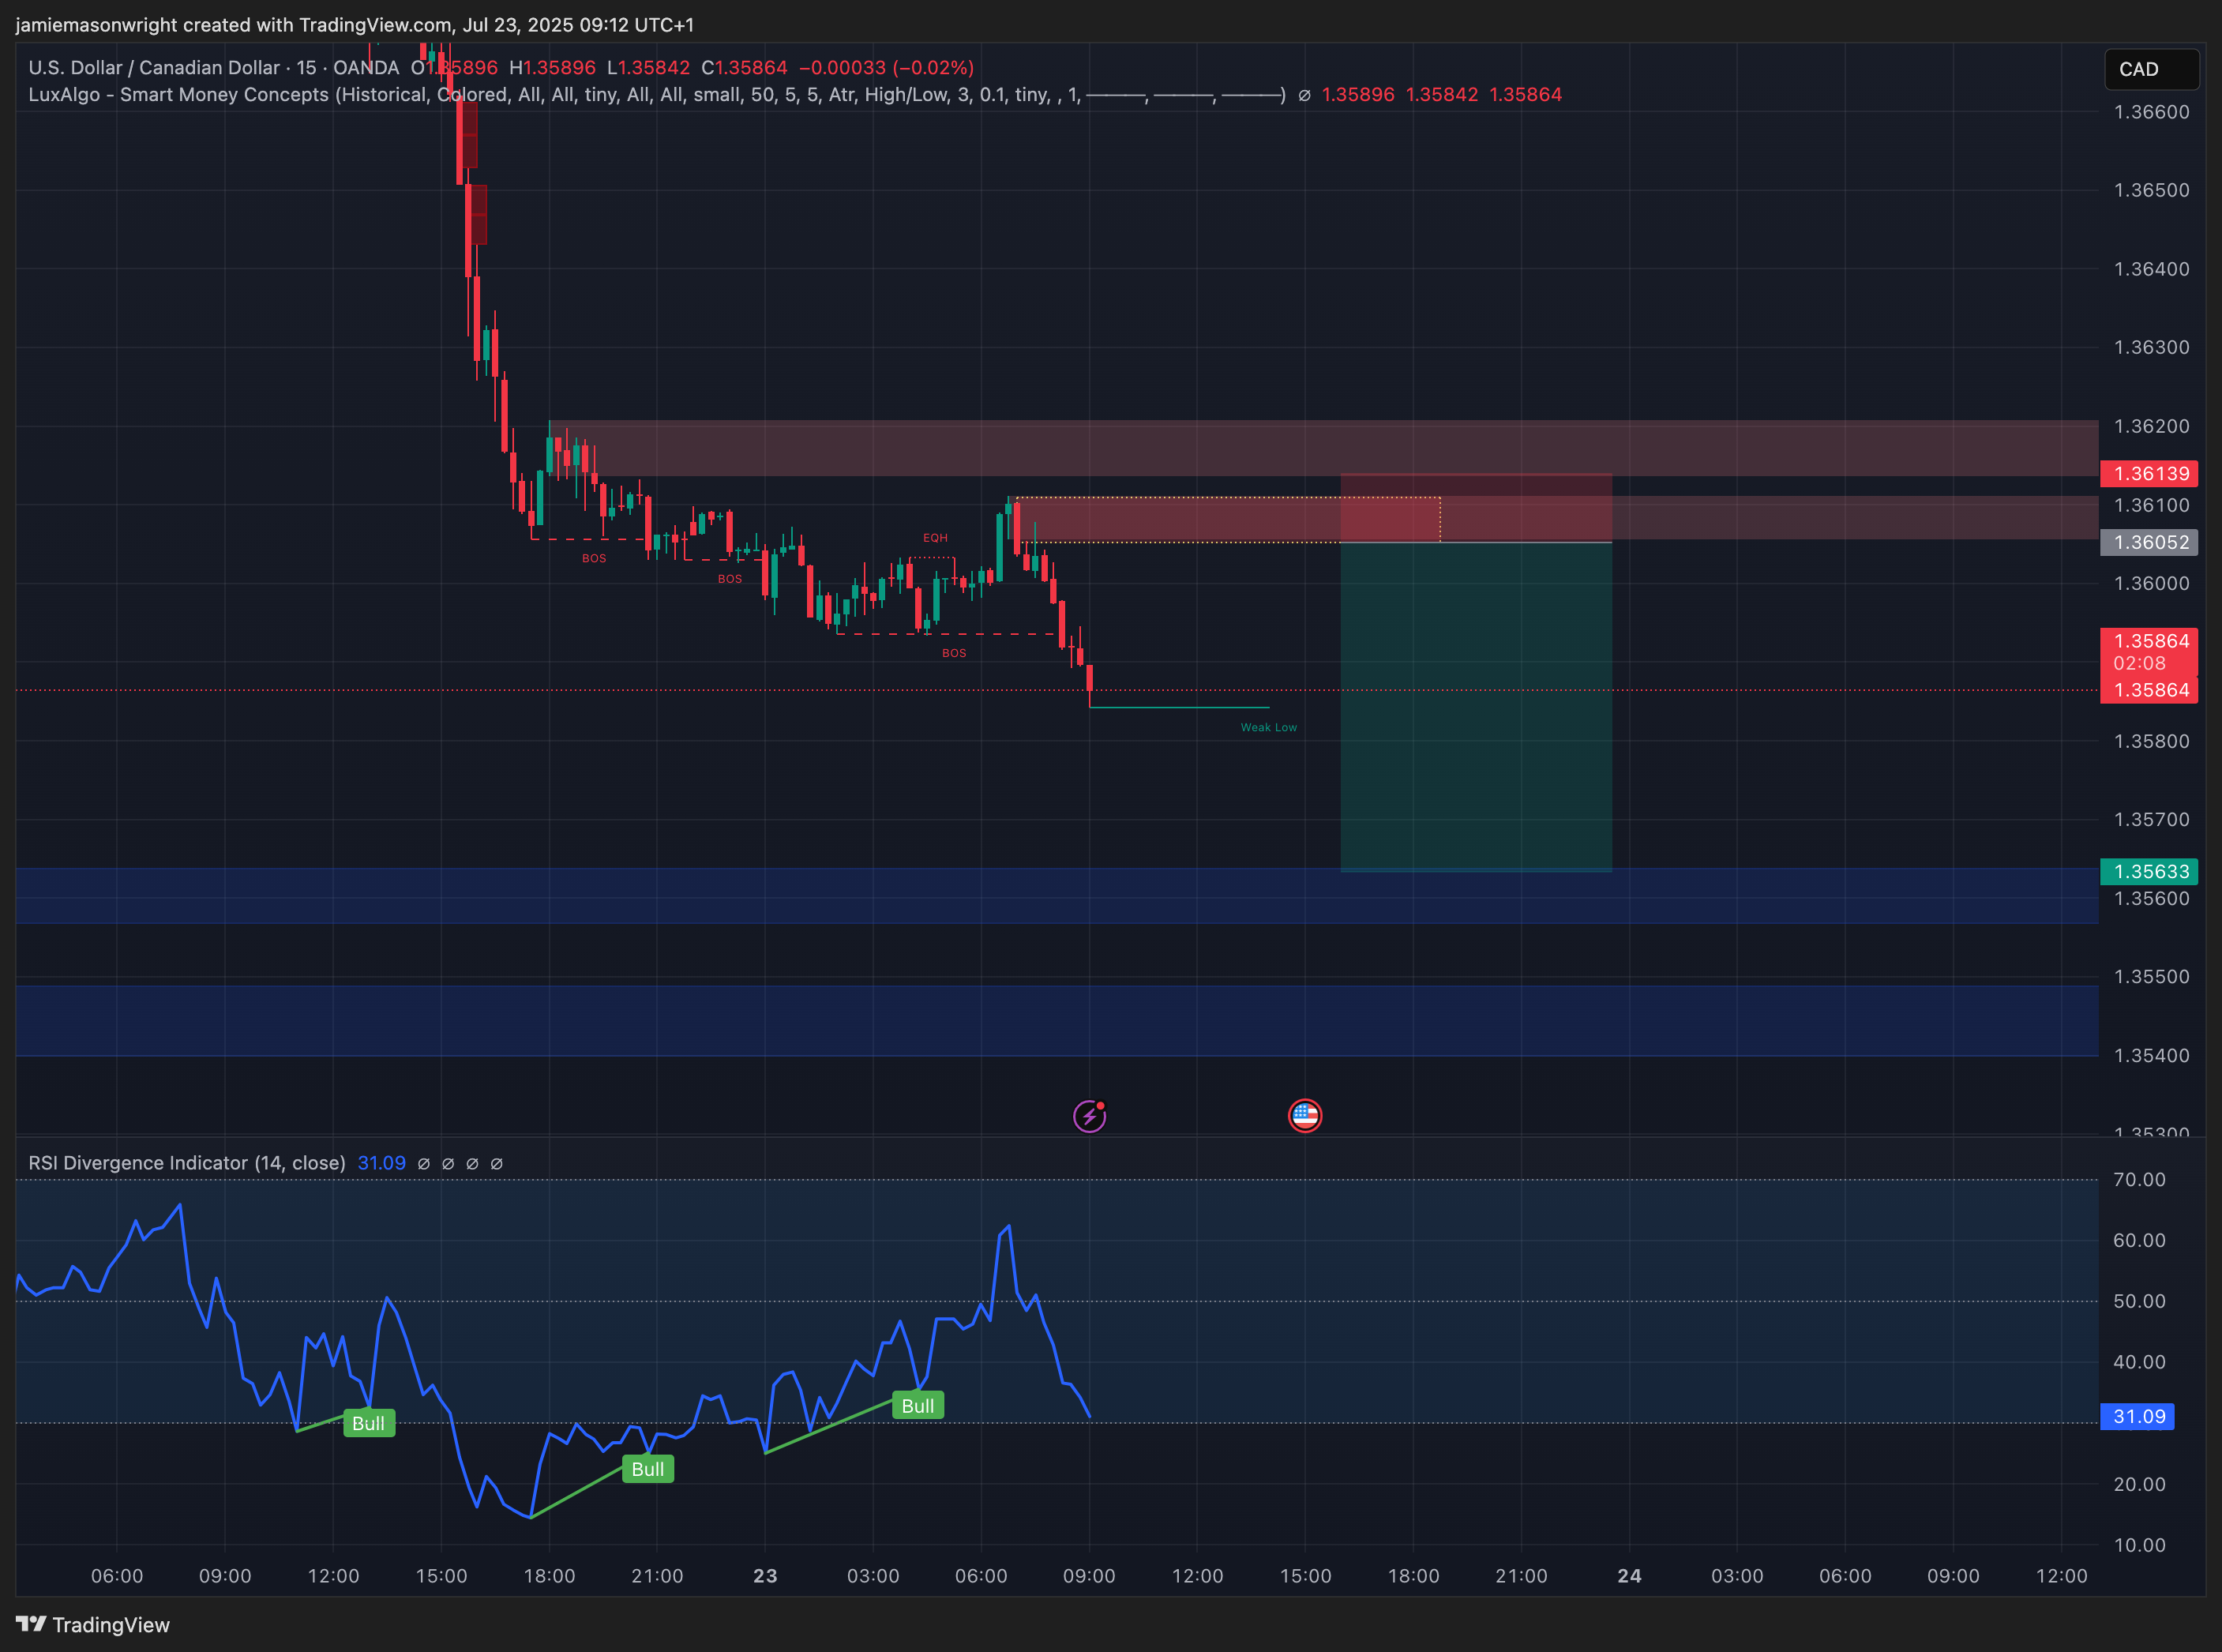Click the TradingView logo at bottom left
Viewport: 2222px width, 1652px height.
(93, 1624)
